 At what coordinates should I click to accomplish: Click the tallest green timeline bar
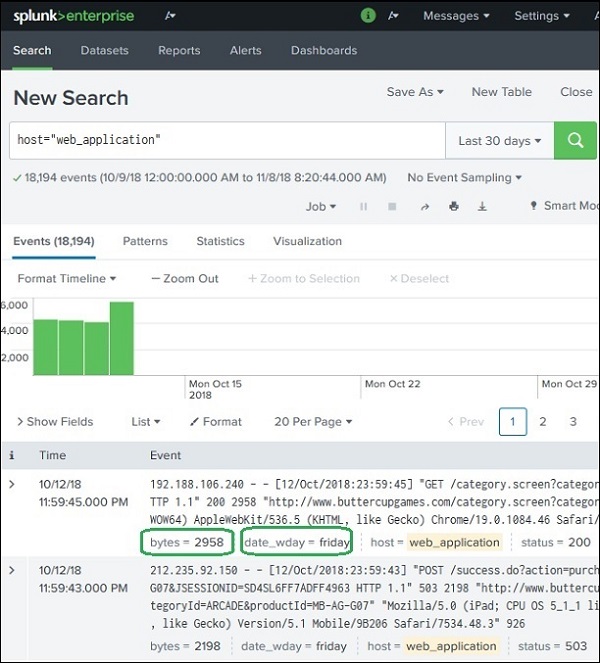tap(121, 337)
